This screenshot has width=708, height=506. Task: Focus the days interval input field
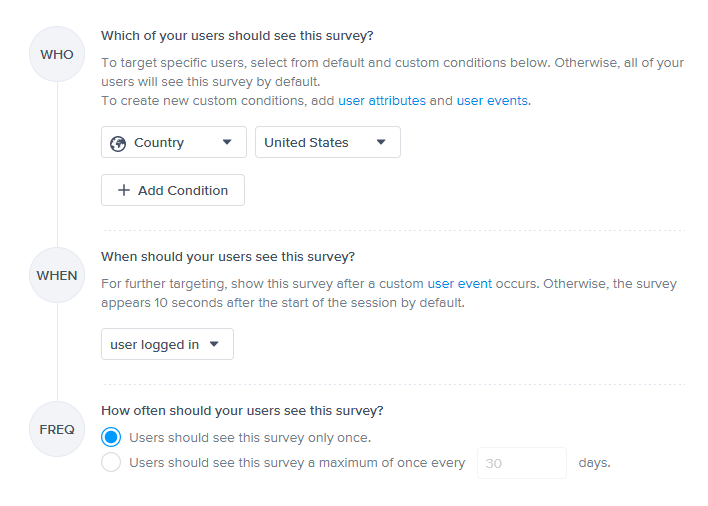(x=521, y=463)
